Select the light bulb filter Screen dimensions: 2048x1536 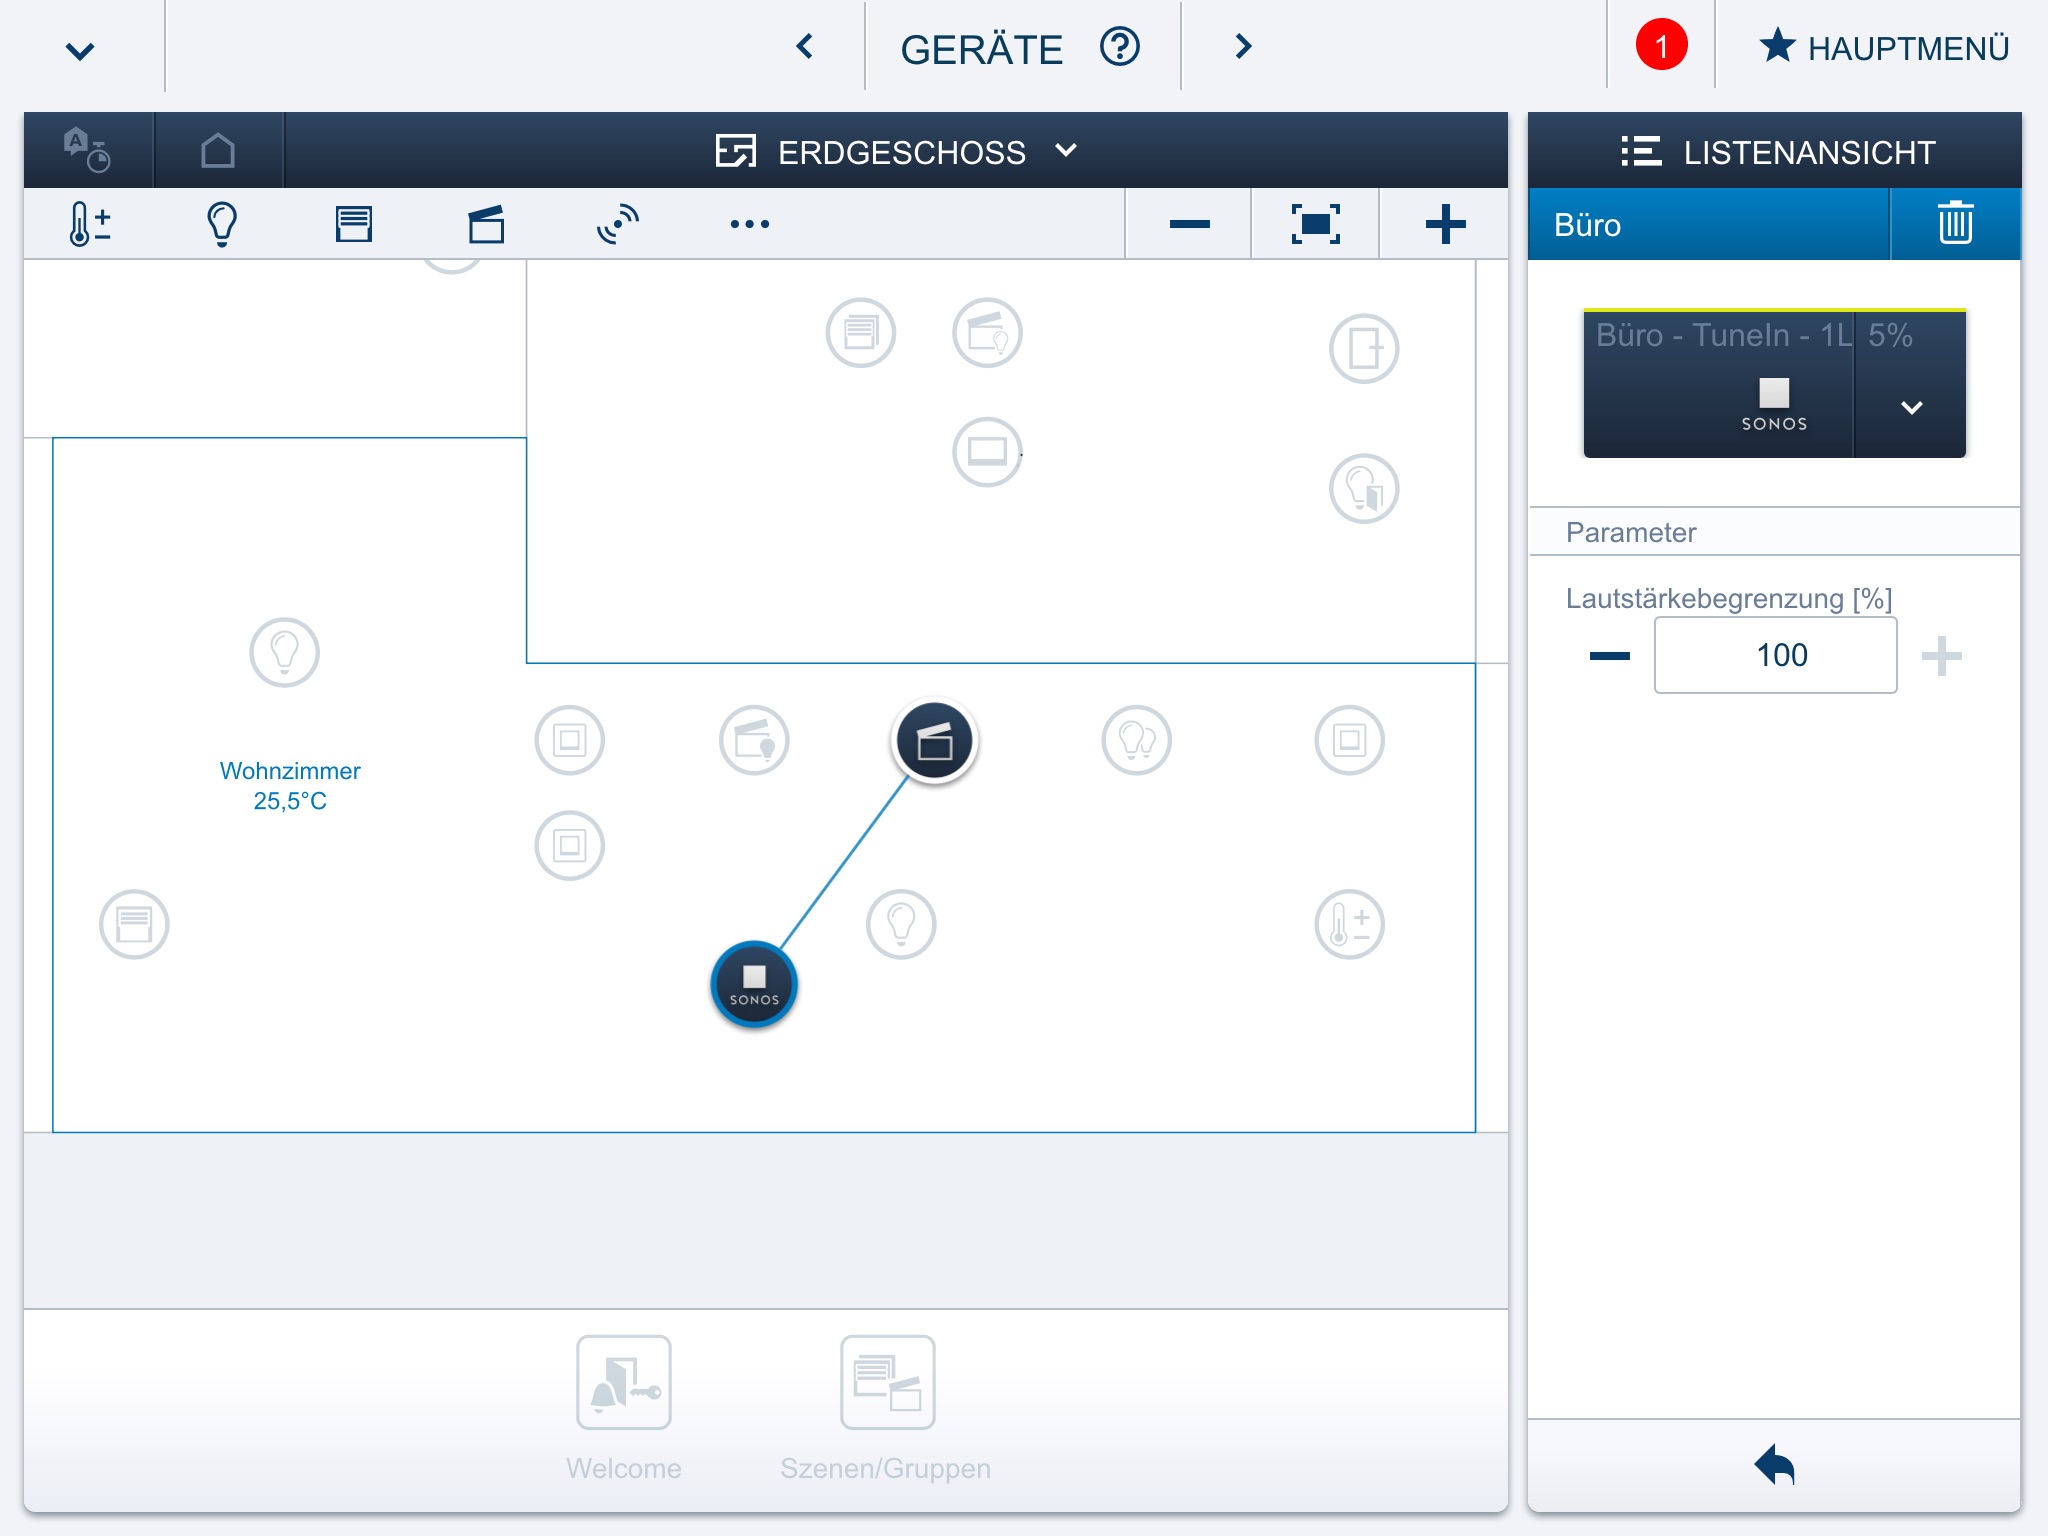pyautogui.click(x=222, y=223)
